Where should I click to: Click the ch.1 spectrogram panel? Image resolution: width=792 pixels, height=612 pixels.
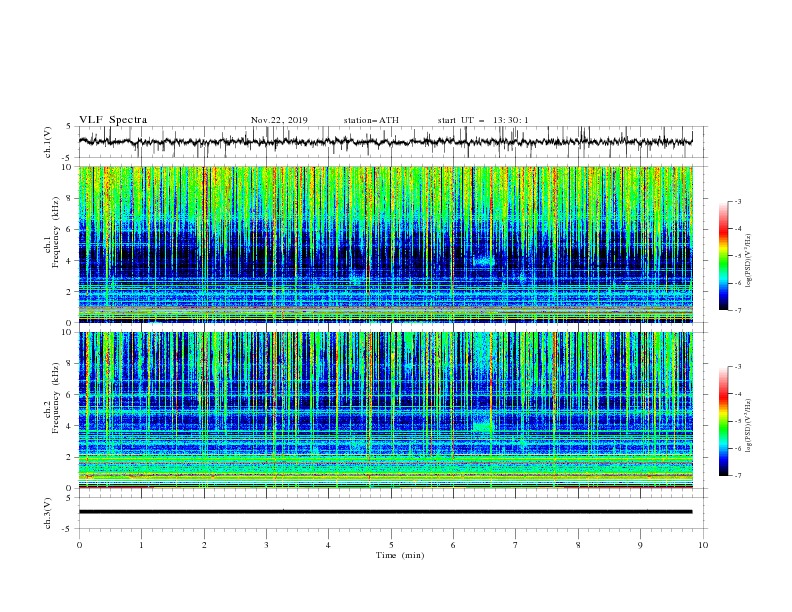click(385, 244)
